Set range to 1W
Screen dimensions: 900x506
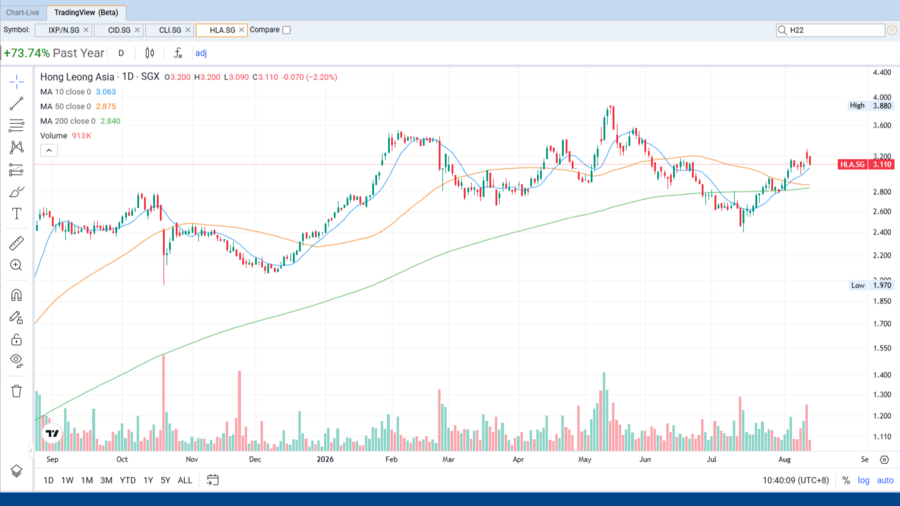click(67, 480)
